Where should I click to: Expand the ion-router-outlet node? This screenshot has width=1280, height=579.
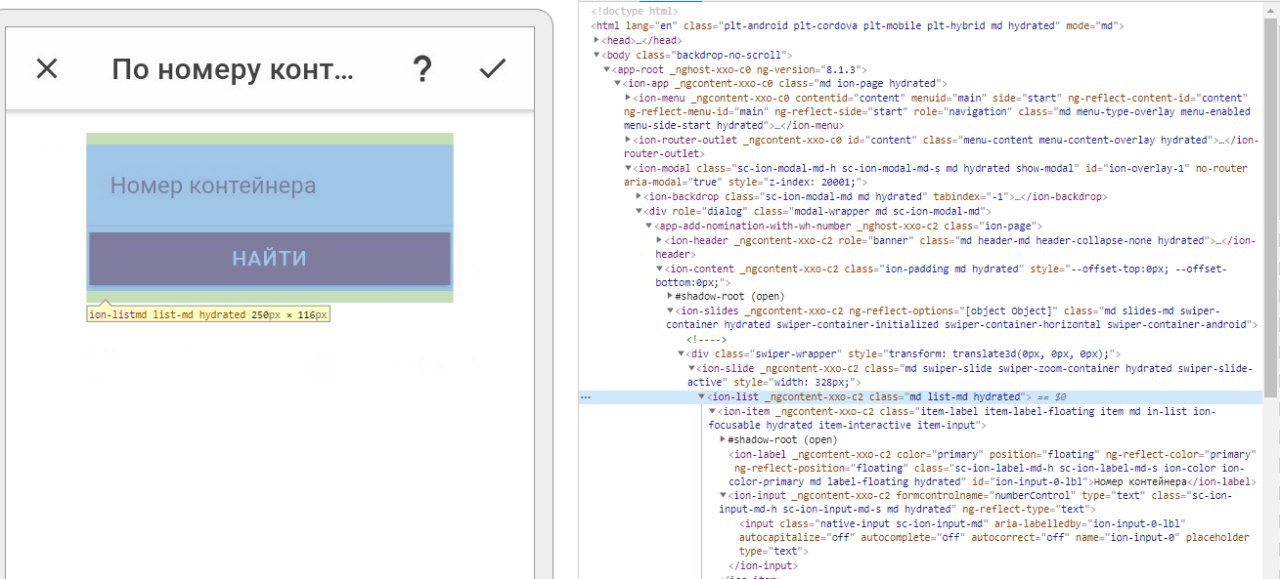(628, 140)
